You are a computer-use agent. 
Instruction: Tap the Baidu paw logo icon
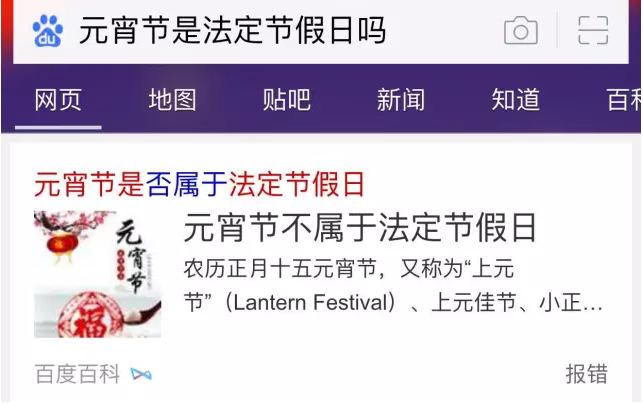pos(48,31)
